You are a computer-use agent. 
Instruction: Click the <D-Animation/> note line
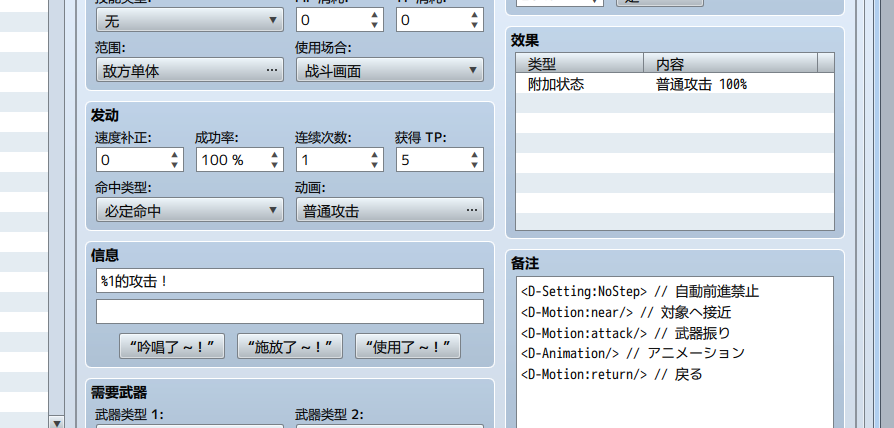[632, 353]
